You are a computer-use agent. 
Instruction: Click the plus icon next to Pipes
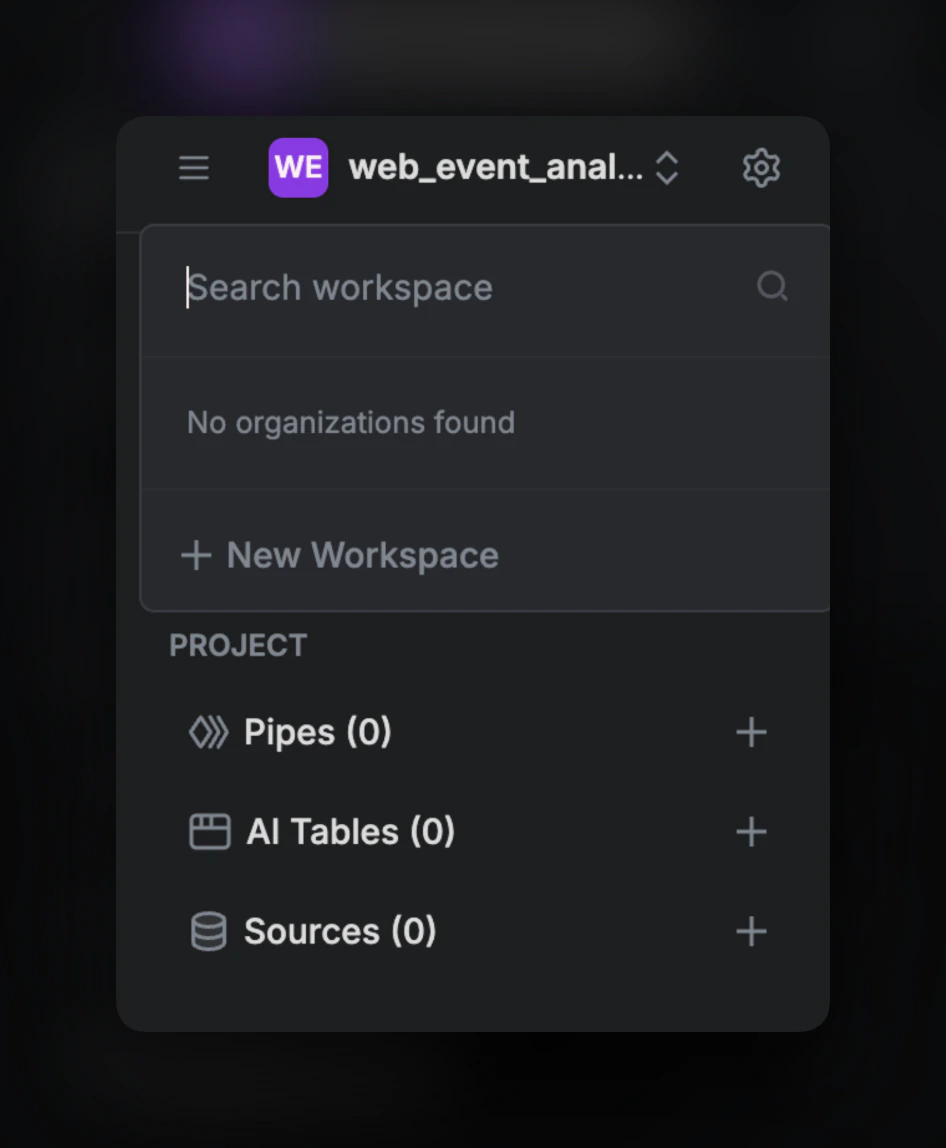coord(751,731)
